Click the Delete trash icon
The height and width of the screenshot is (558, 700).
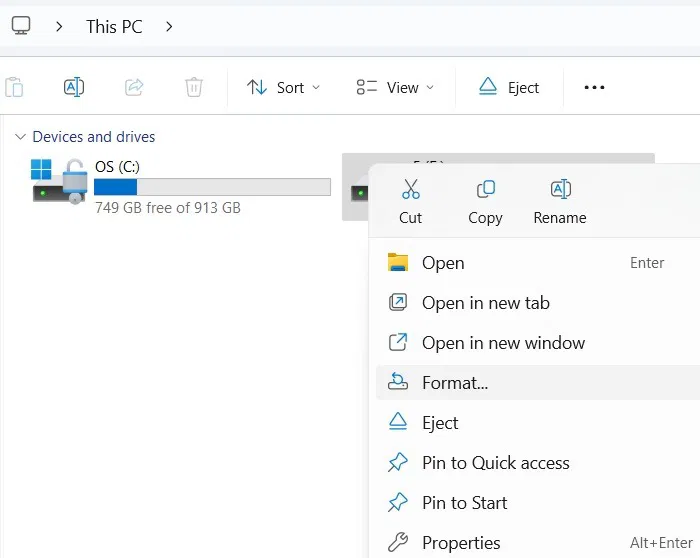(x=194, y=87)
